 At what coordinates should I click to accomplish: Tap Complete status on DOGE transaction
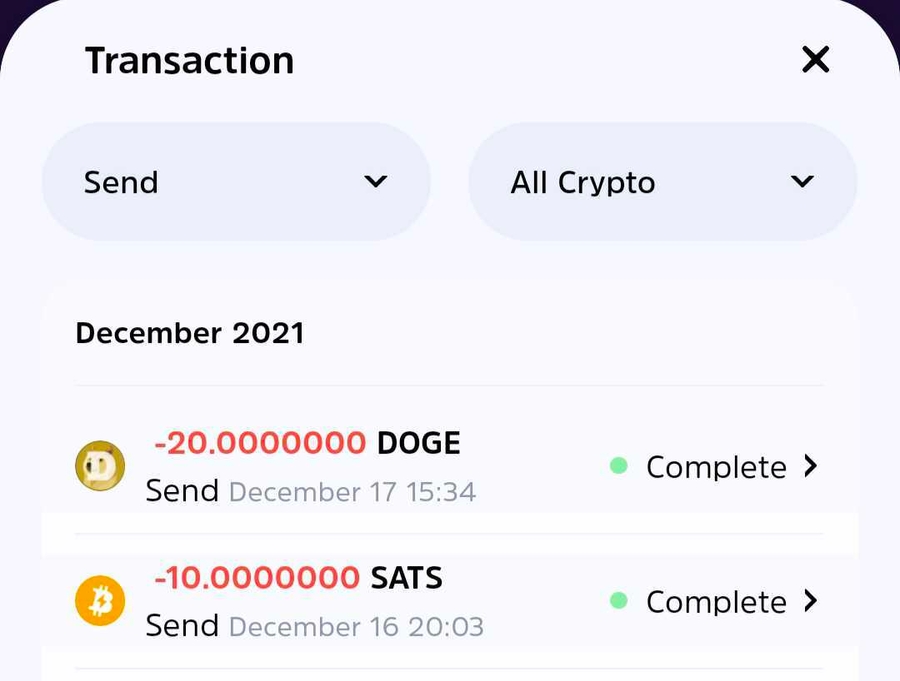tap(716, 467)
